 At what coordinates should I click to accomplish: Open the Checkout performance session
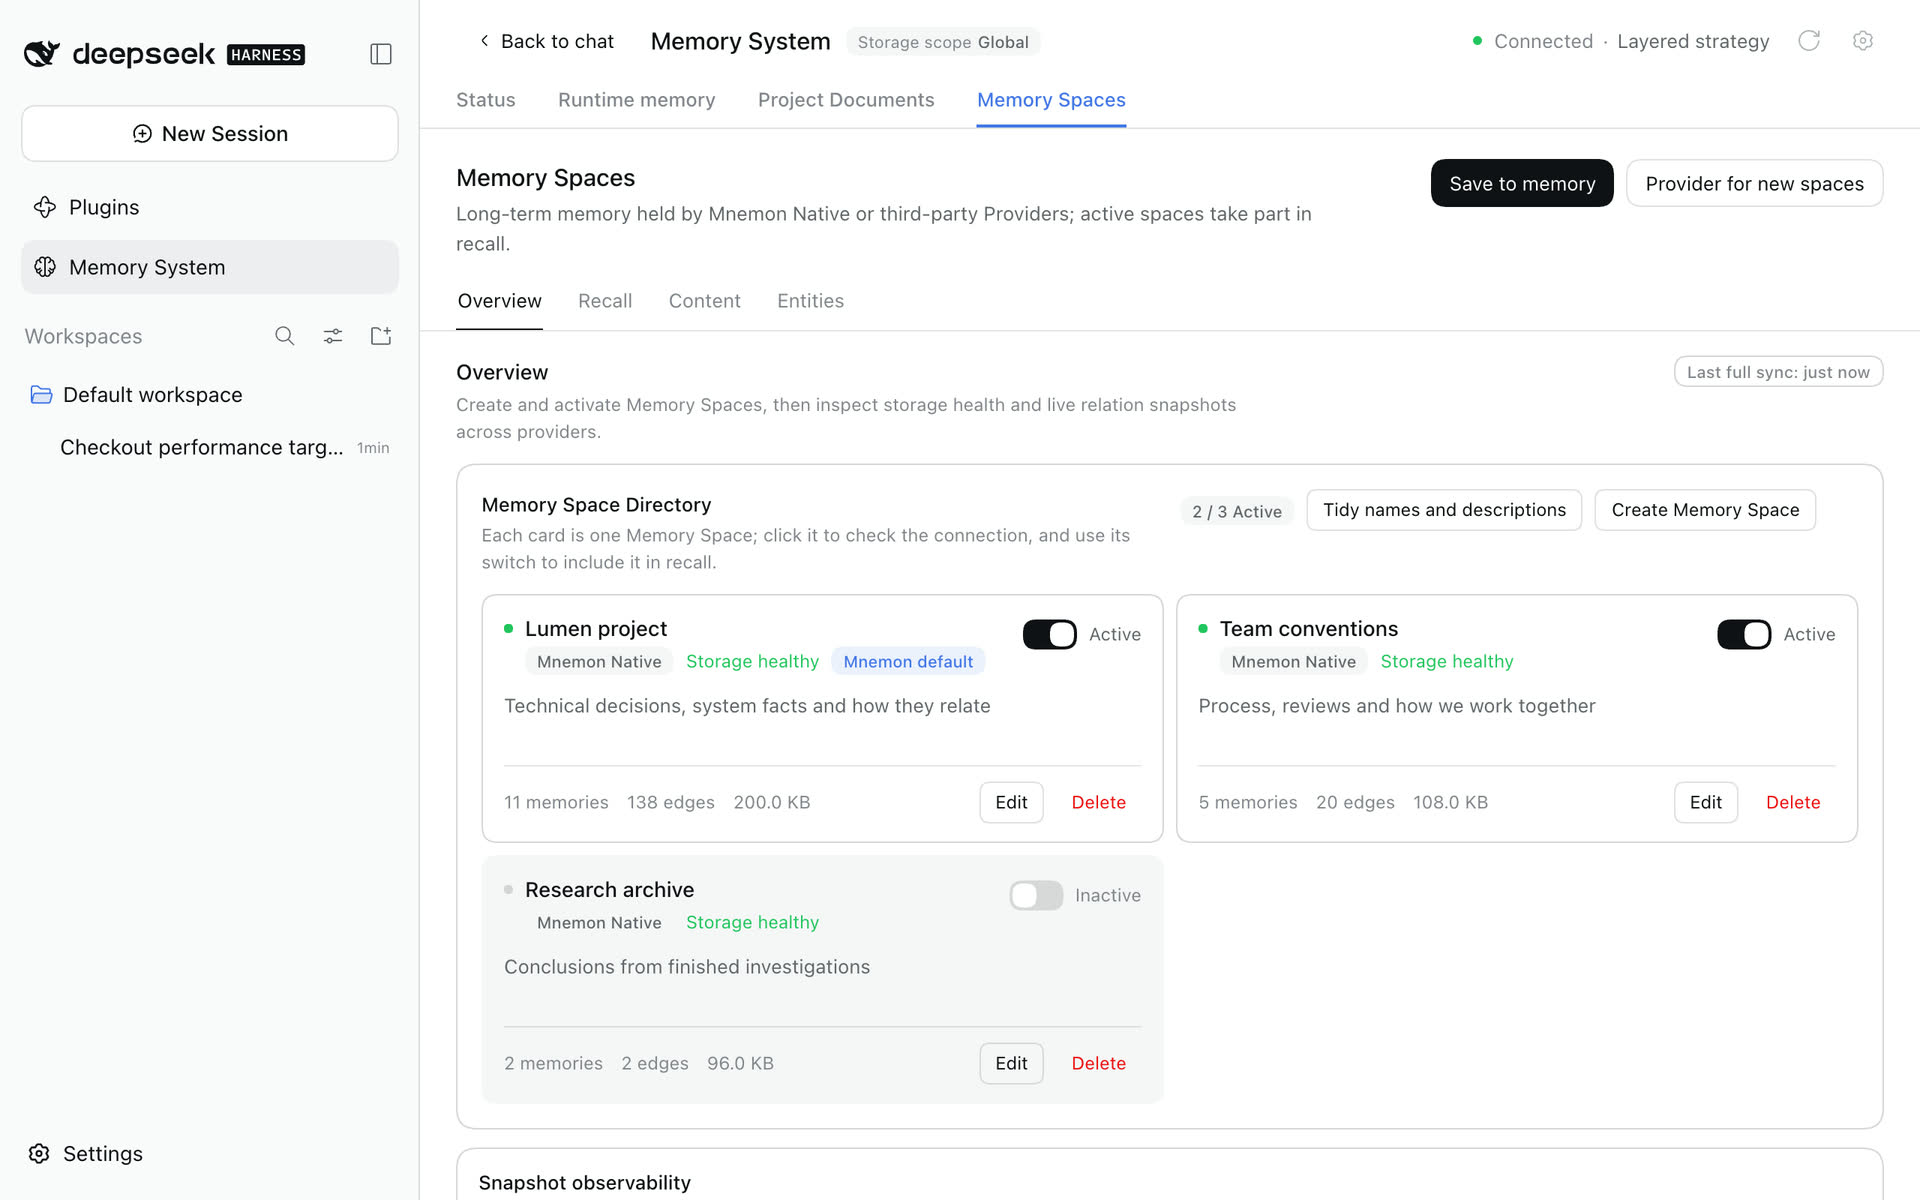coord(210,447)
